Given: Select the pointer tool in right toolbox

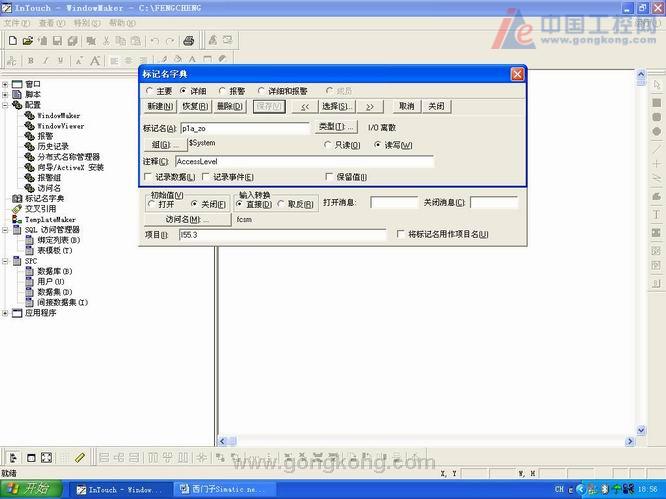Looking at the screenshot, I should (x=657, y=85).
